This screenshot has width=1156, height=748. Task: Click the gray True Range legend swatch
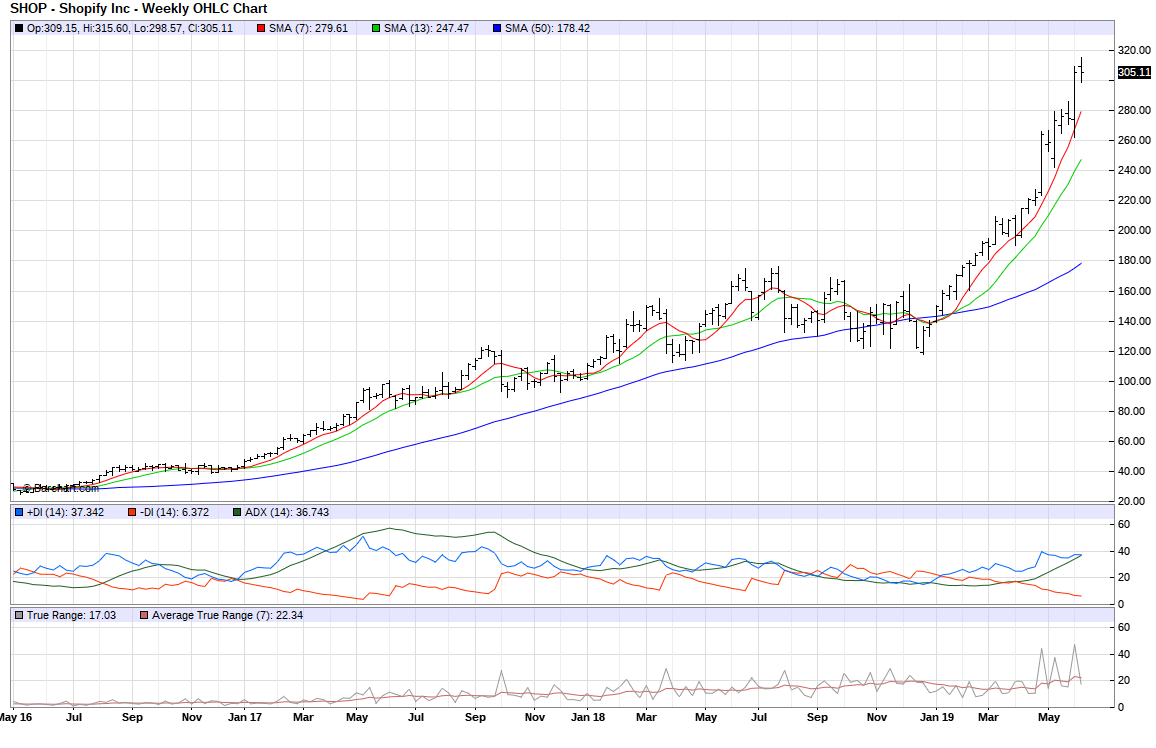[x=18, y=615]
